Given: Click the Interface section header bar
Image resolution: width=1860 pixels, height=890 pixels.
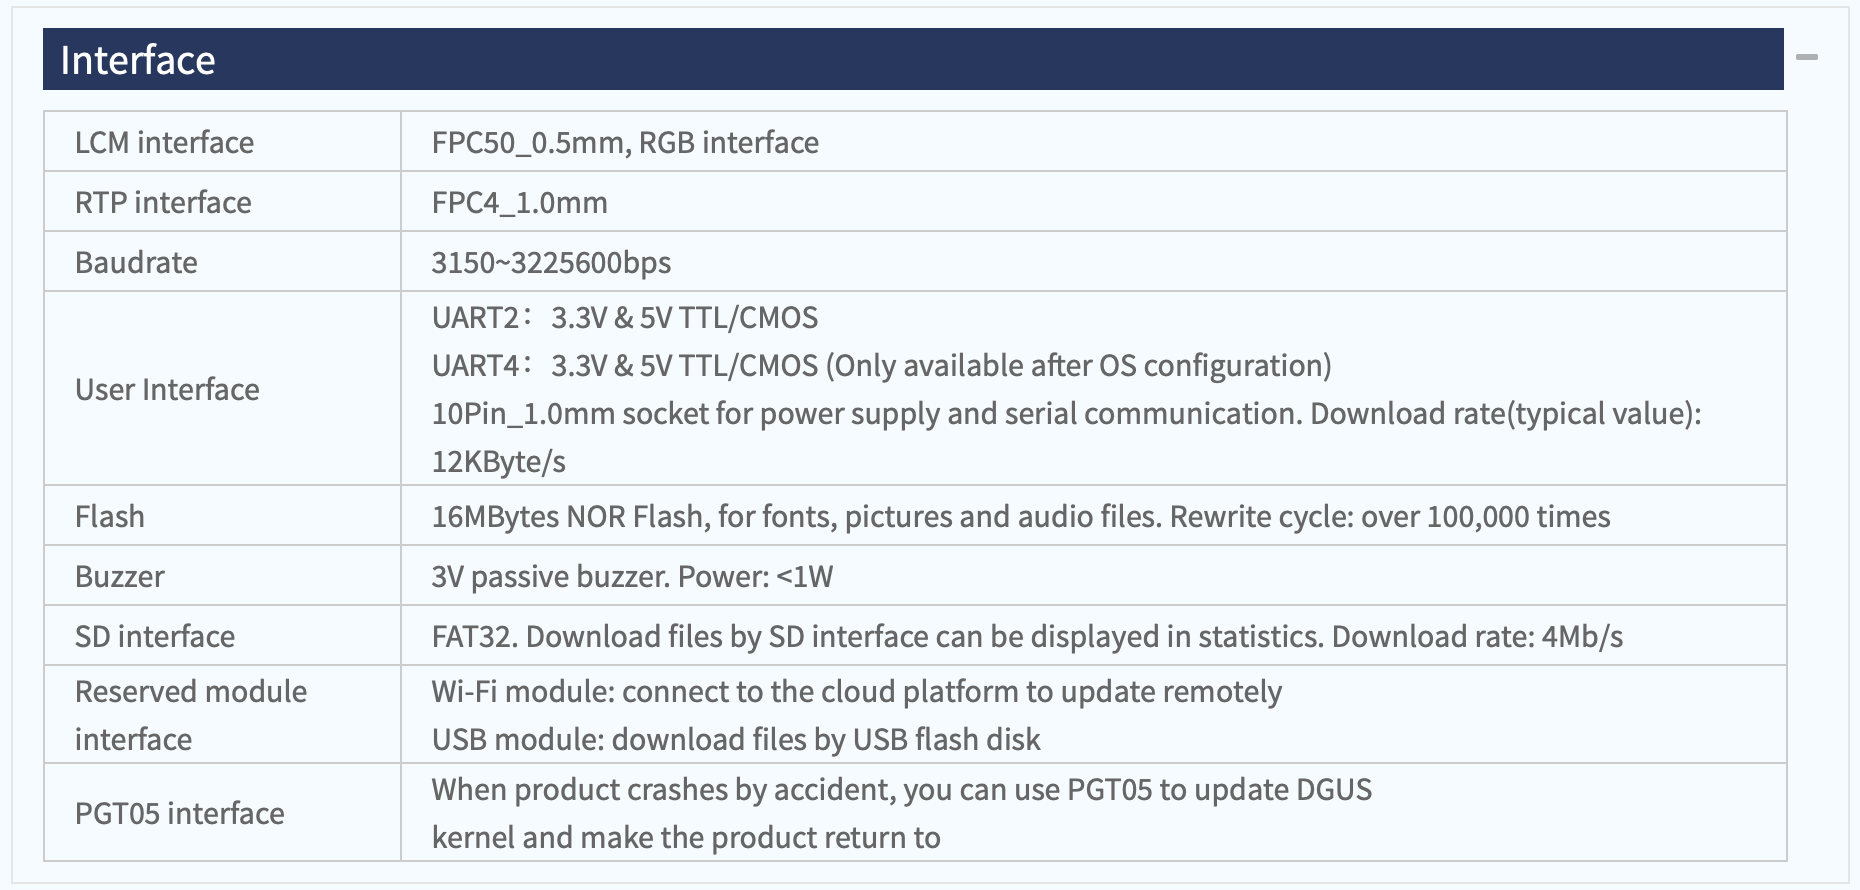Looking at the screenshot, I should pos(913,59).
